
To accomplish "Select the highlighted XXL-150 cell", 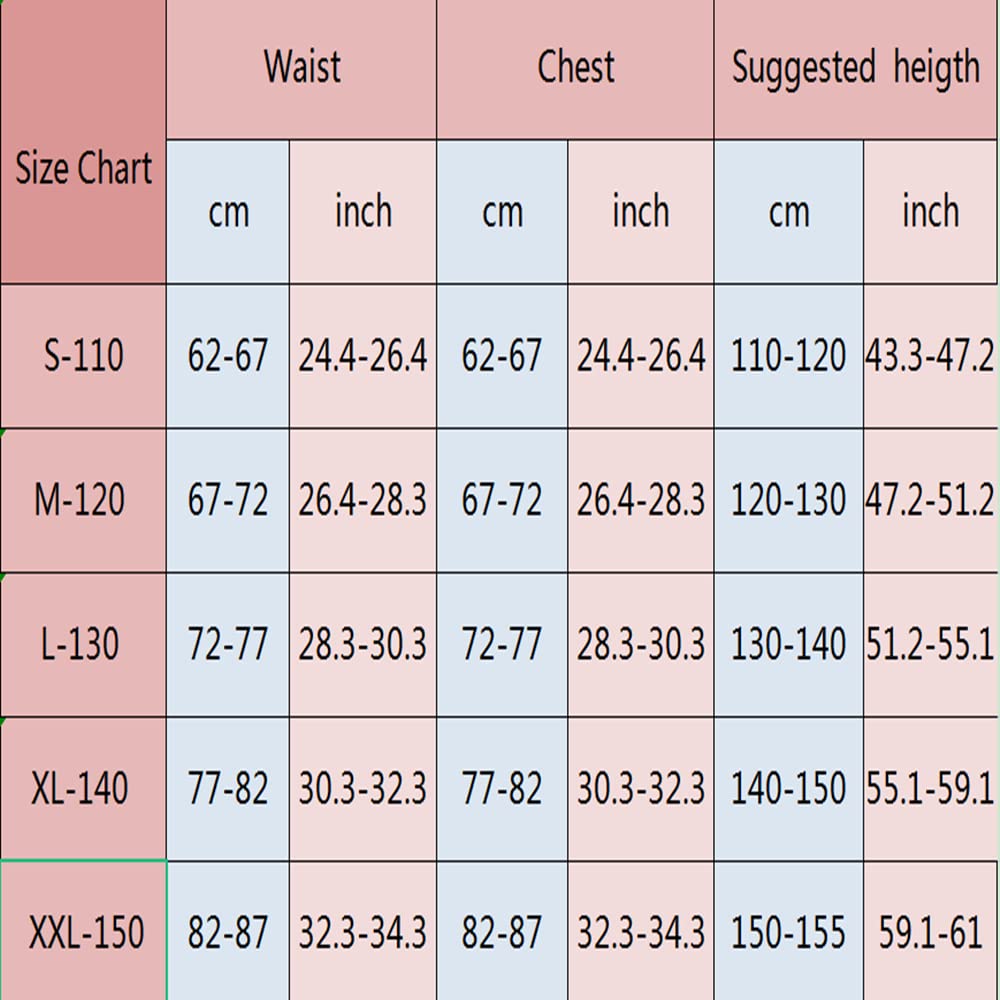I will (84, 933).
